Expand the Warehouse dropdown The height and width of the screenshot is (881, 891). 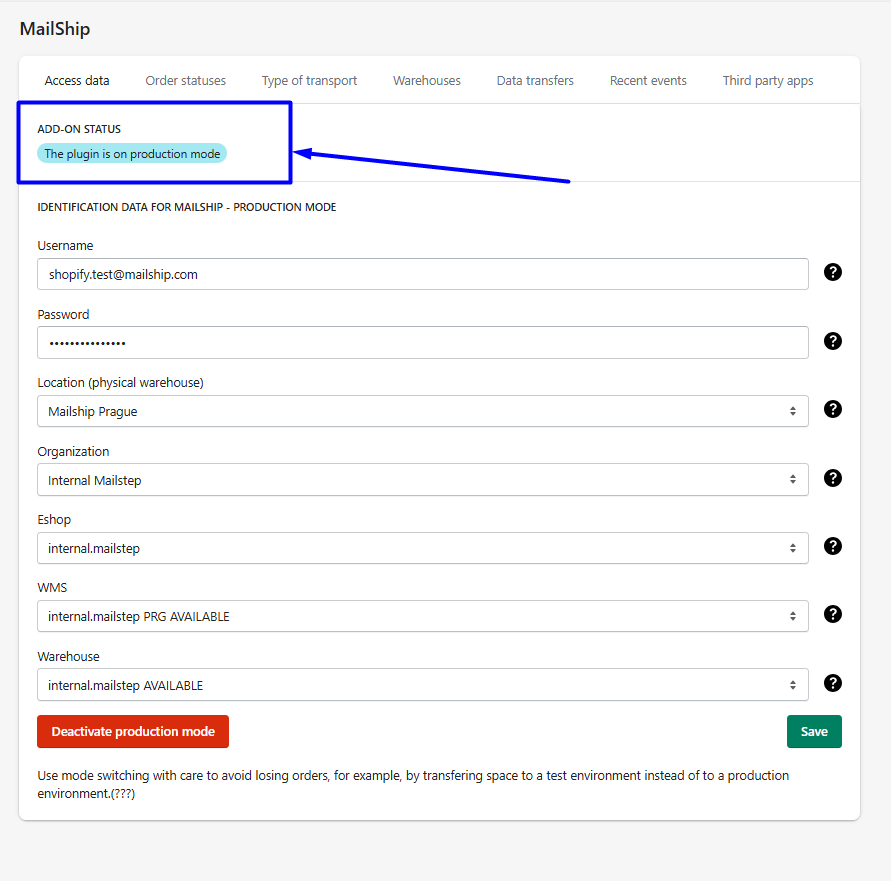coord(422,685)
